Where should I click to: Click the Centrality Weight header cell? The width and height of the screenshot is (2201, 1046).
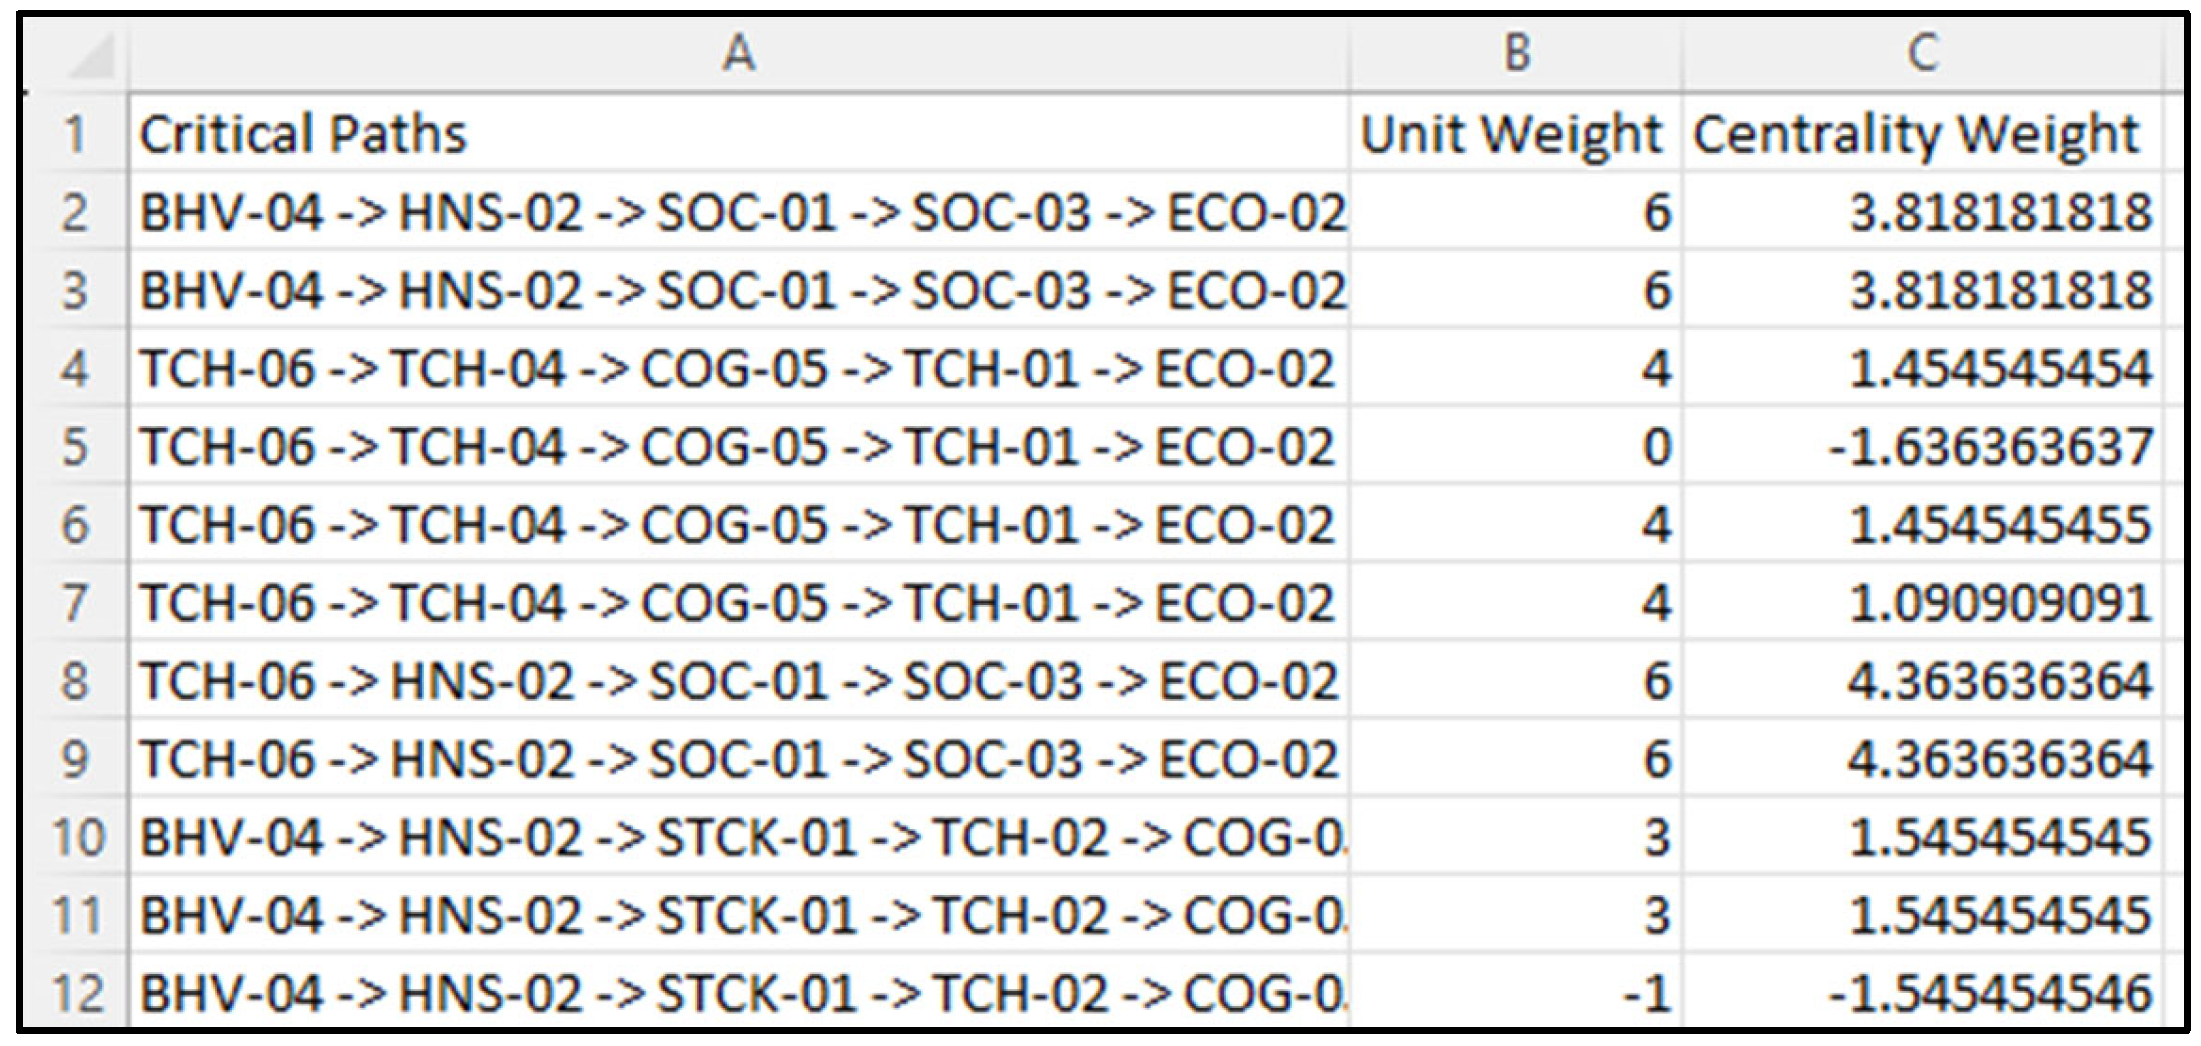pyautogui.click(x=1922, y=134)
